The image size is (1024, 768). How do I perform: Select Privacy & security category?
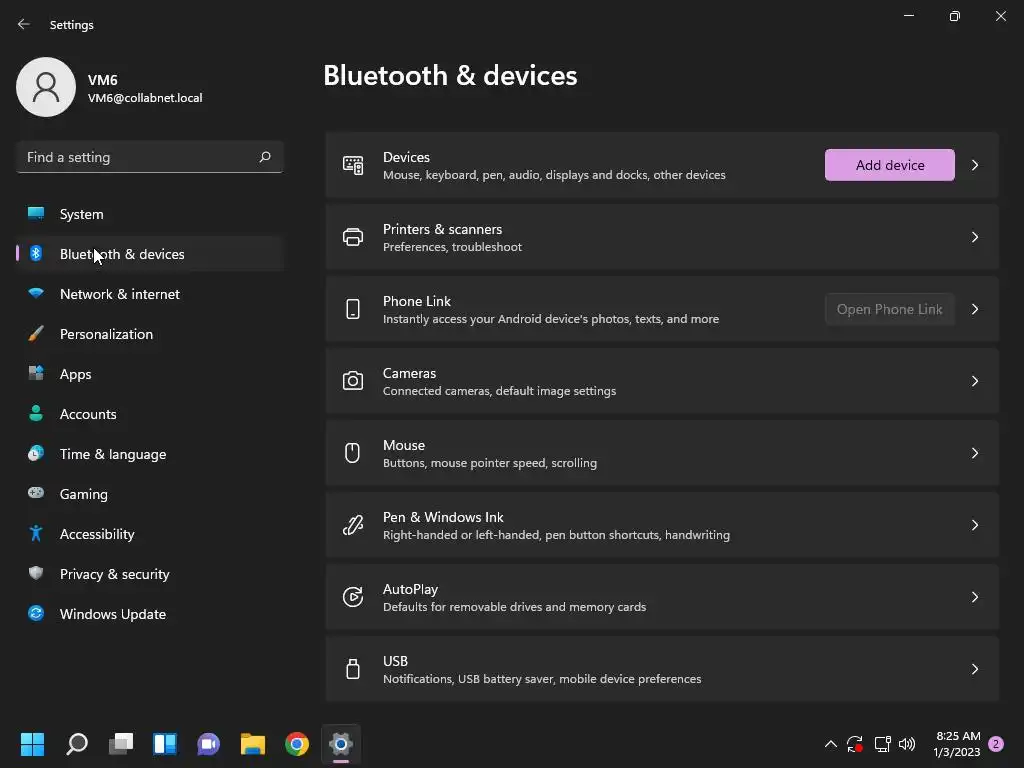(x=150, y=573)
